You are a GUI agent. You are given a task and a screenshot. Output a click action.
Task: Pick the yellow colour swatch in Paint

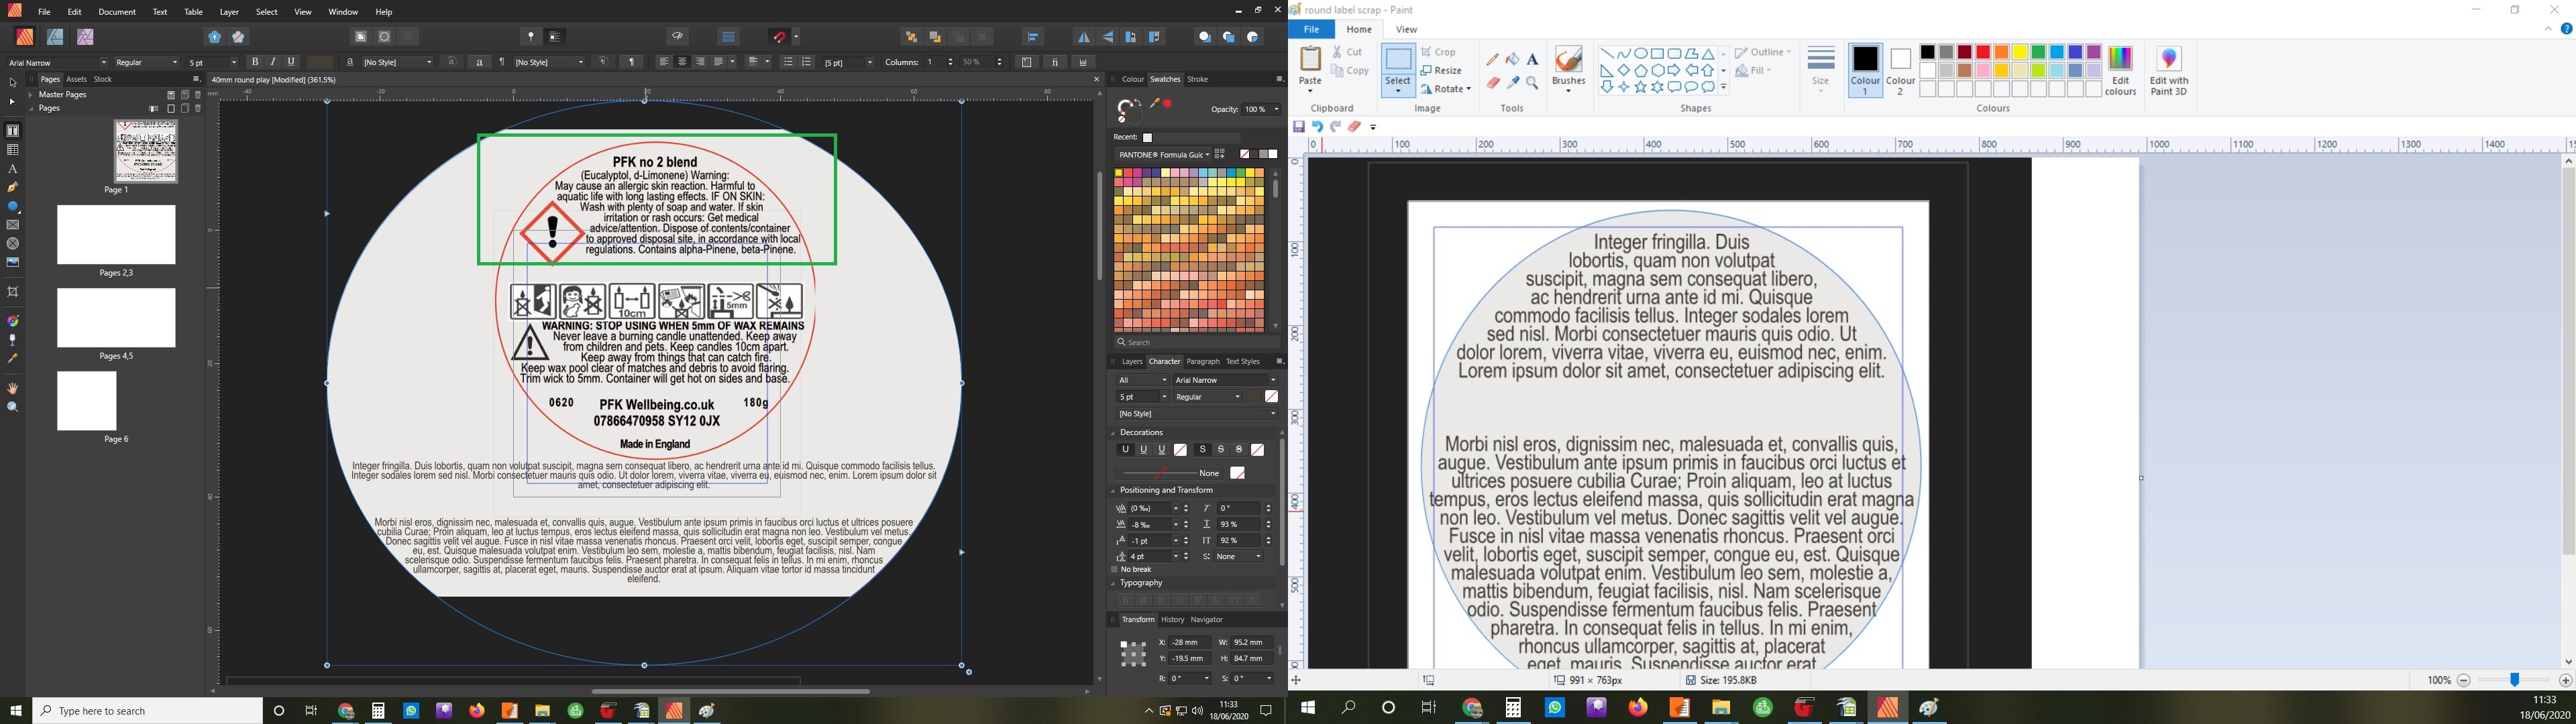[2020, 52]
